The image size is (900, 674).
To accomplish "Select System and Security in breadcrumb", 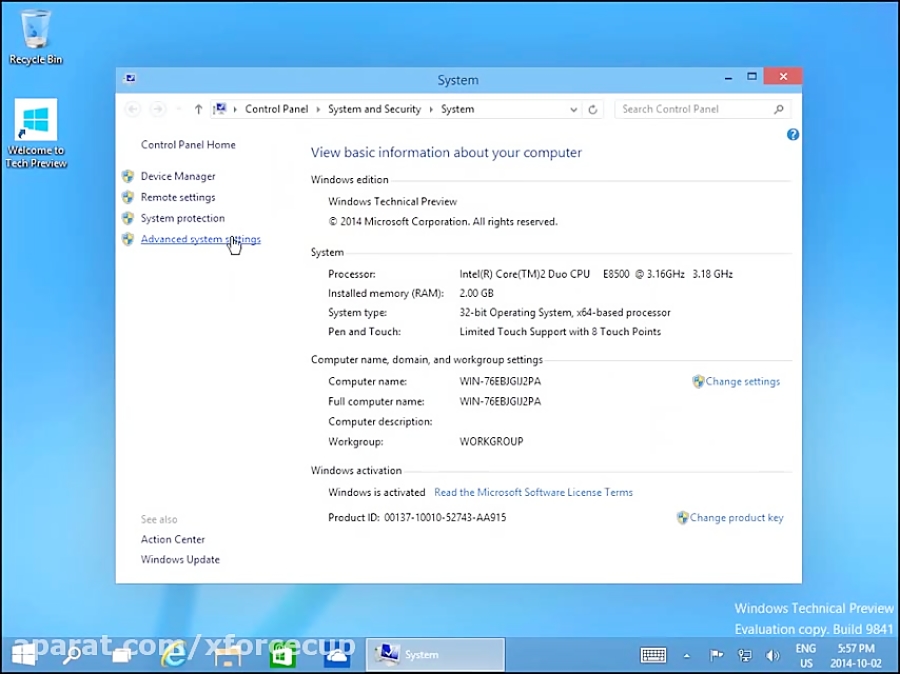I will point(374,109).
